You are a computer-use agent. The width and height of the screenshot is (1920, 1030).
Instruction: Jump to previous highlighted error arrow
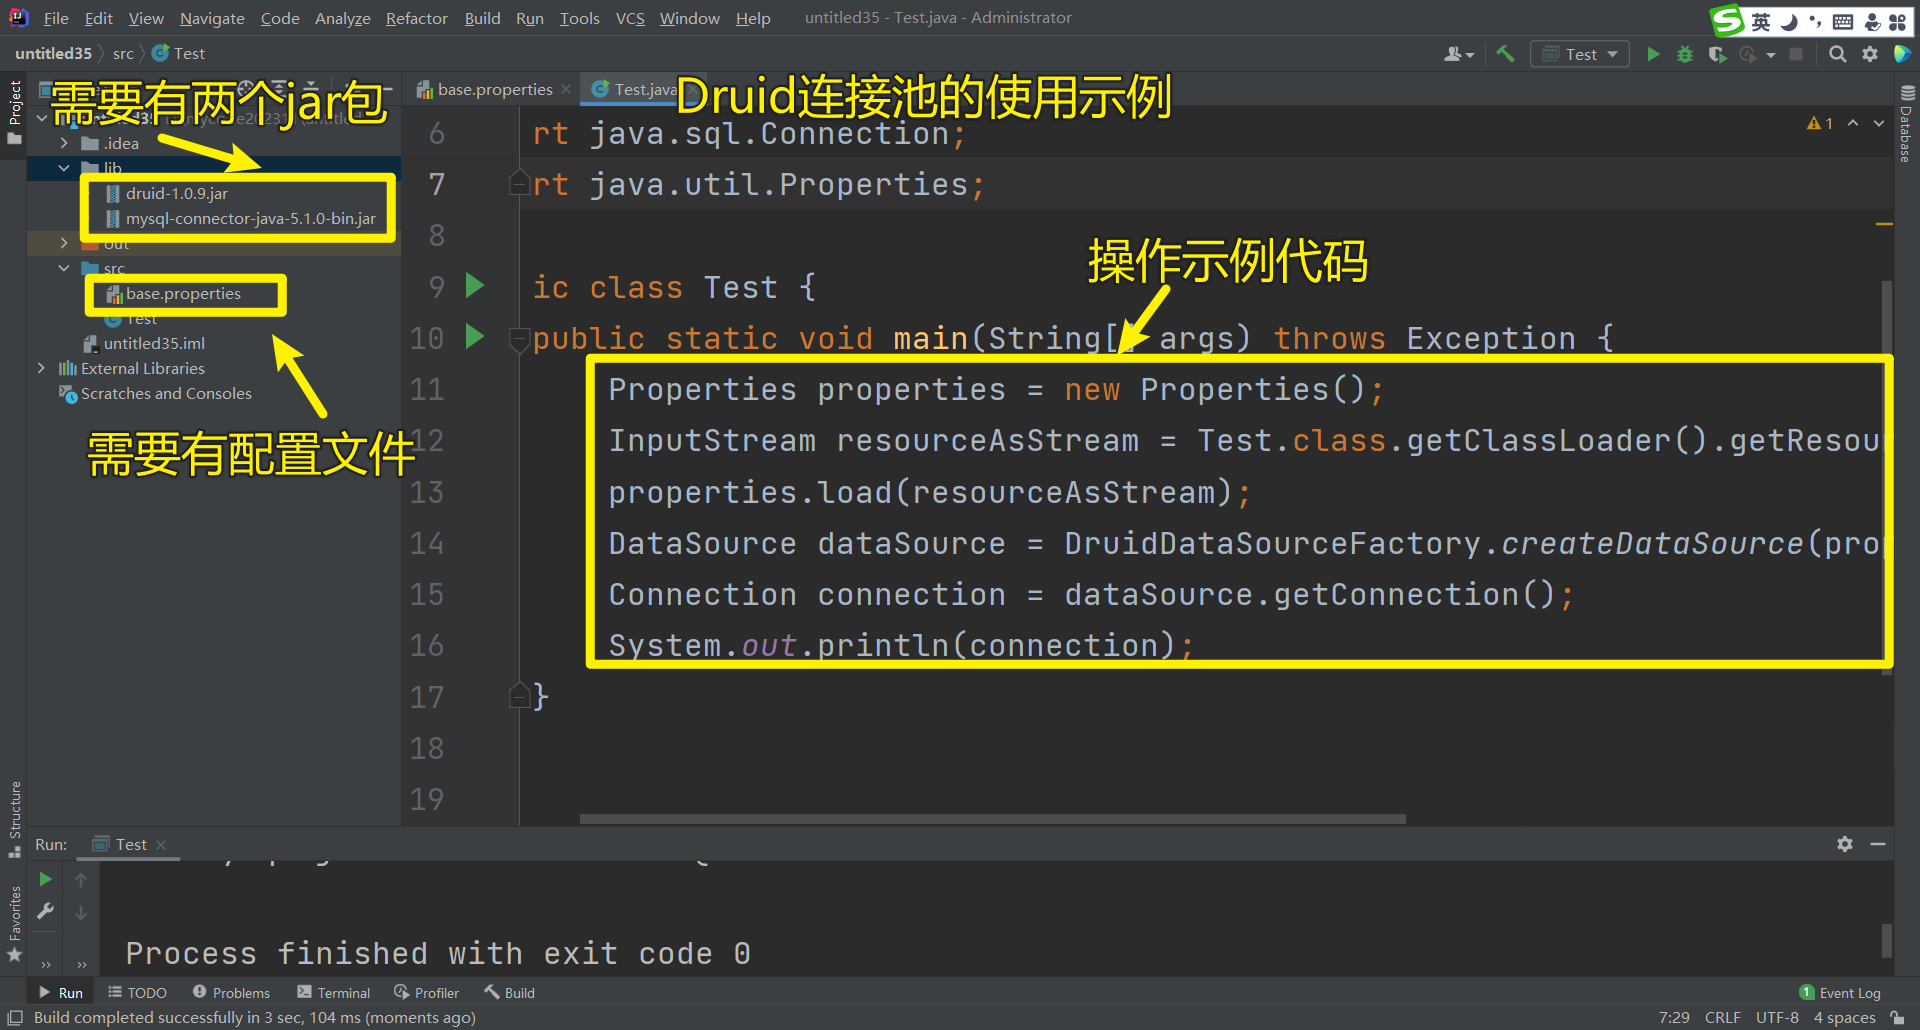pos(1853,123)
